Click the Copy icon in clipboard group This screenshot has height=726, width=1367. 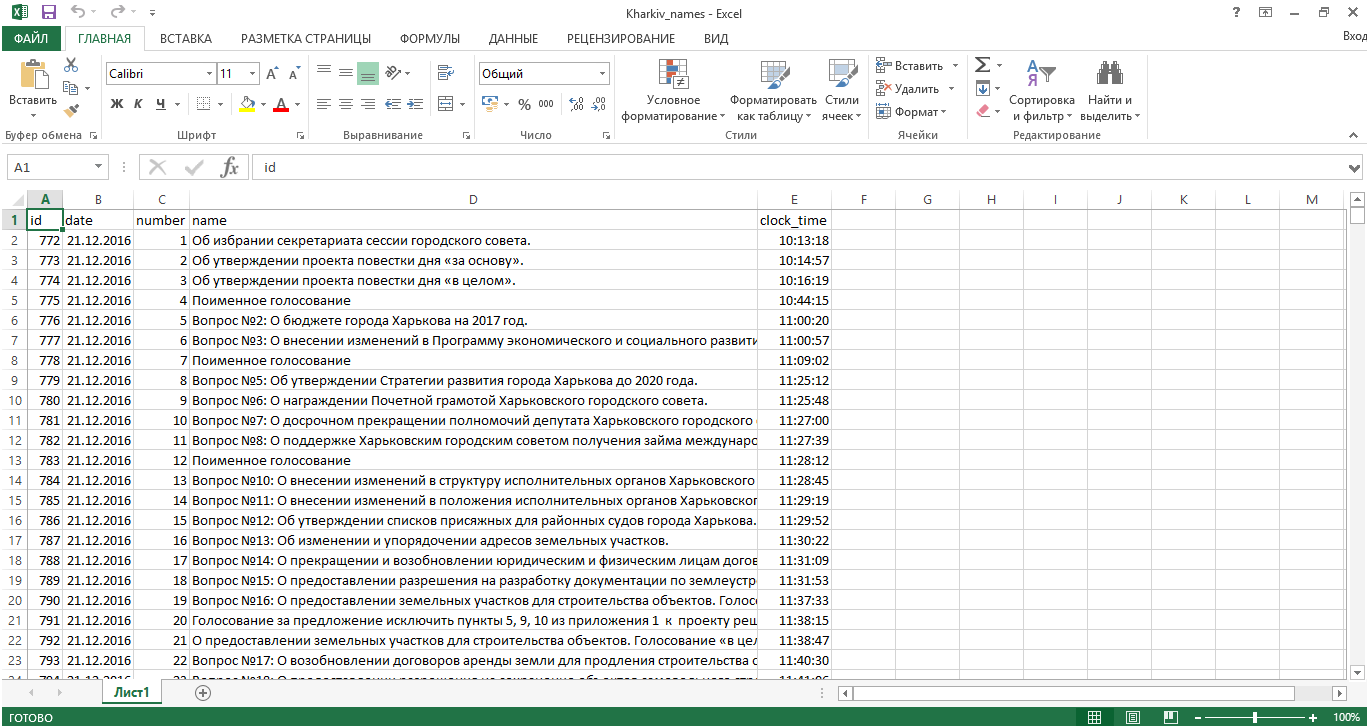71,88
